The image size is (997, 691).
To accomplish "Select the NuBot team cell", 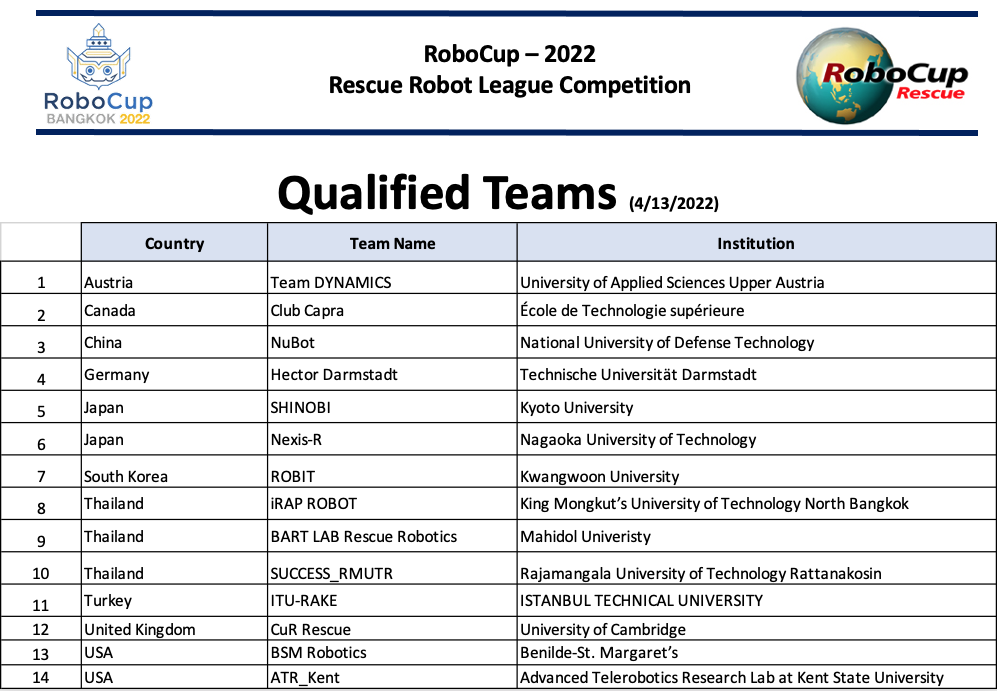I will [392, 342].
